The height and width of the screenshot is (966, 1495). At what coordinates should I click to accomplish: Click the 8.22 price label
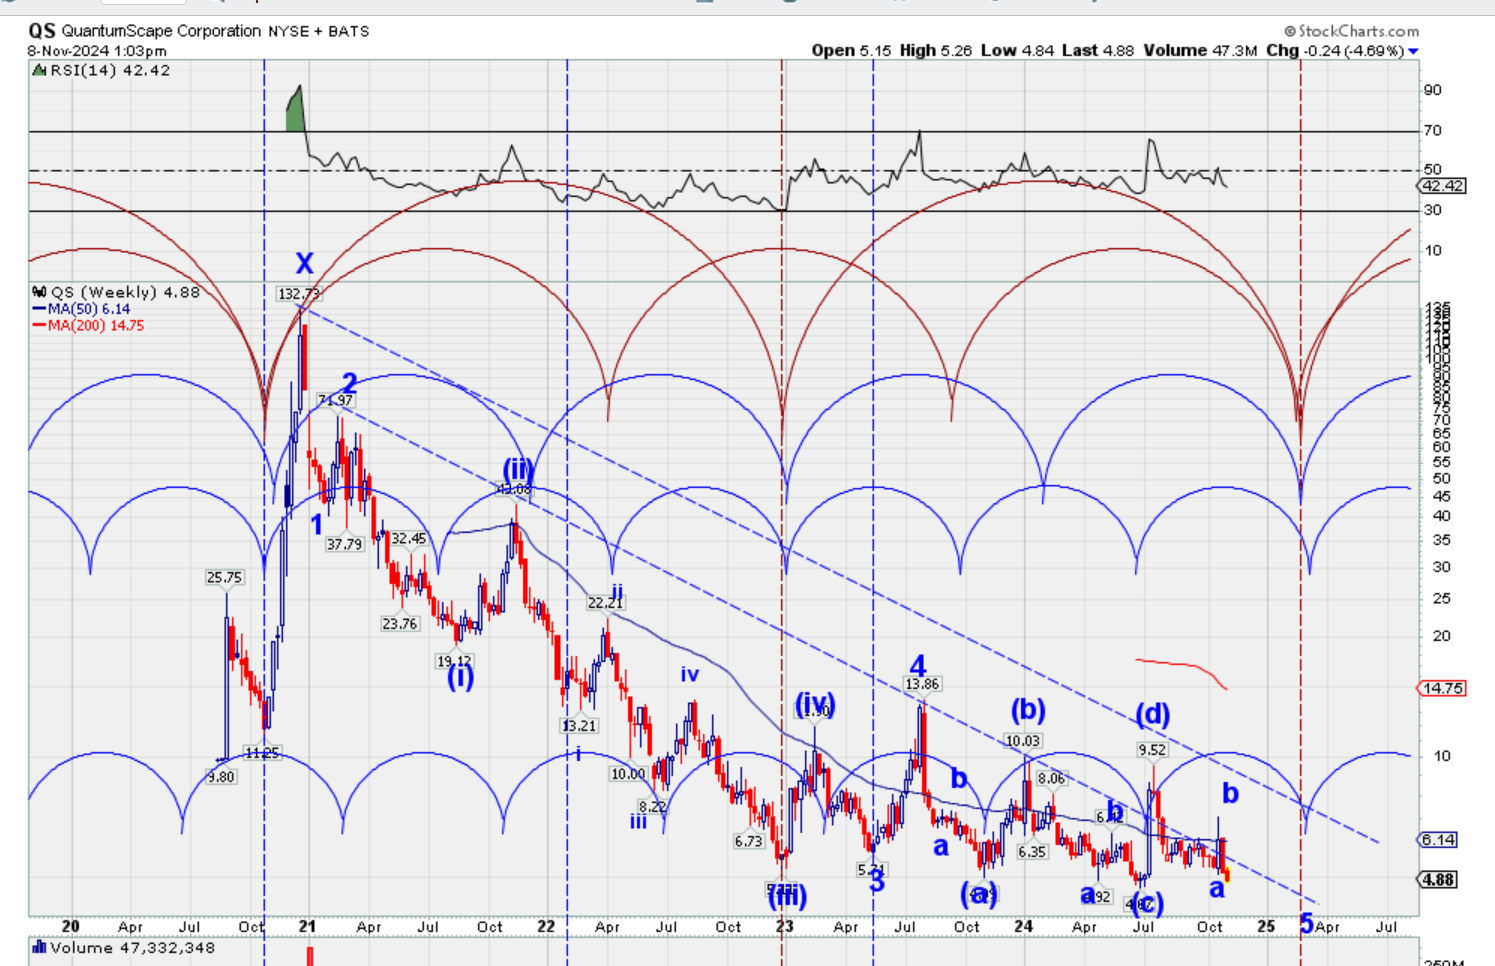coord(652,808)
